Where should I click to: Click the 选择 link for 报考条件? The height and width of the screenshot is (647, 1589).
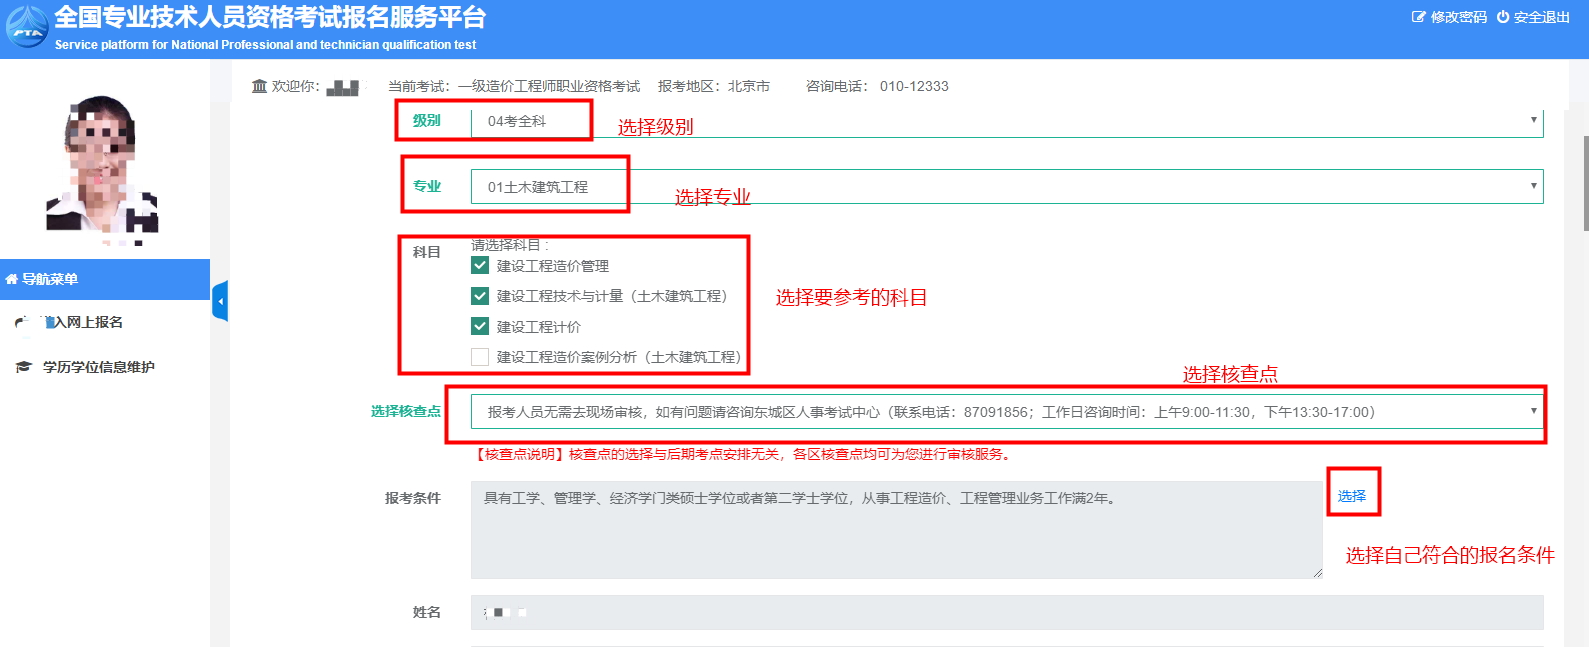tap(1351, 496)
